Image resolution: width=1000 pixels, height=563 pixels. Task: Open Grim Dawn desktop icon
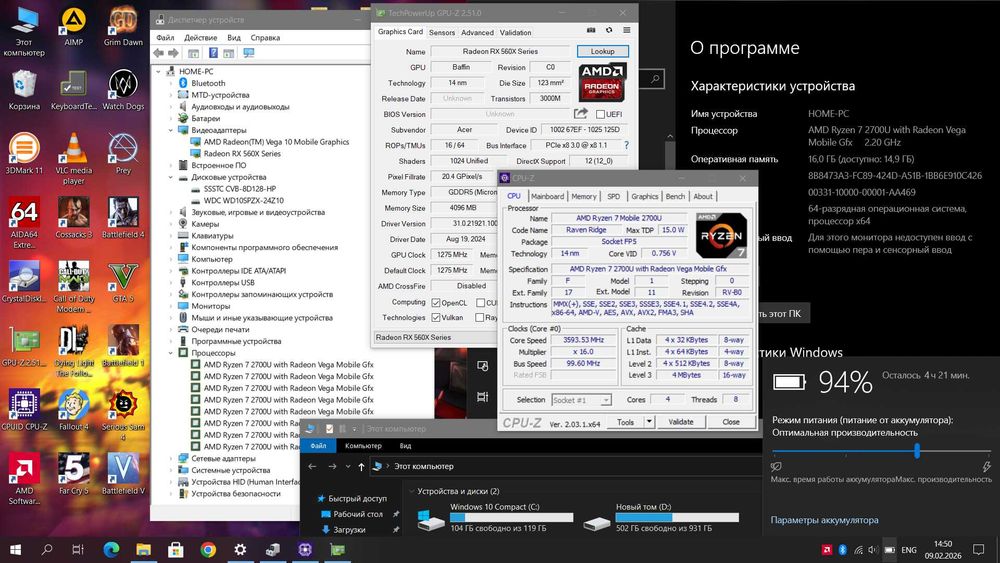(x=123, y=26)
